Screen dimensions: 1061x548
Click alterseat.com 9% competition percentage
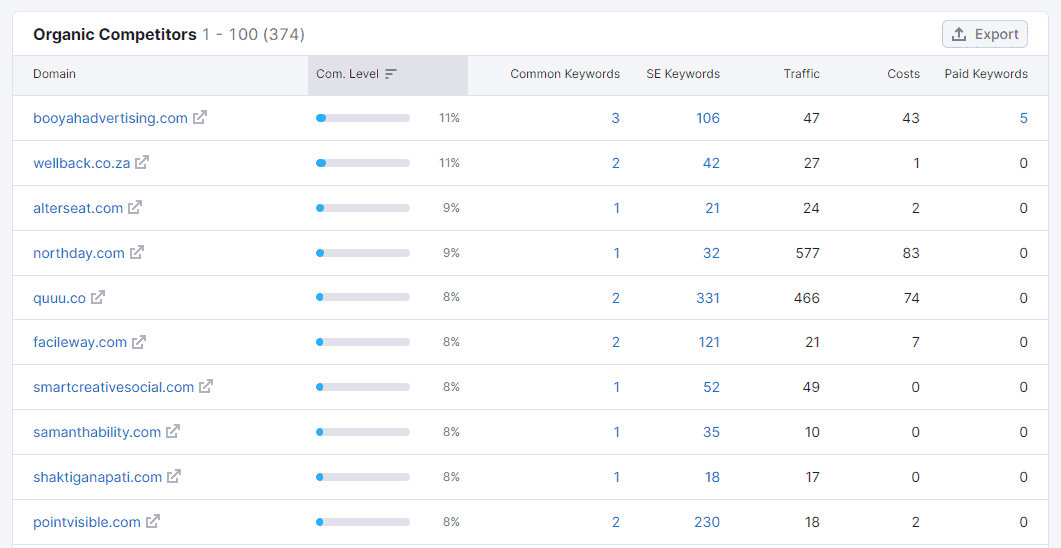click(451, 208)
